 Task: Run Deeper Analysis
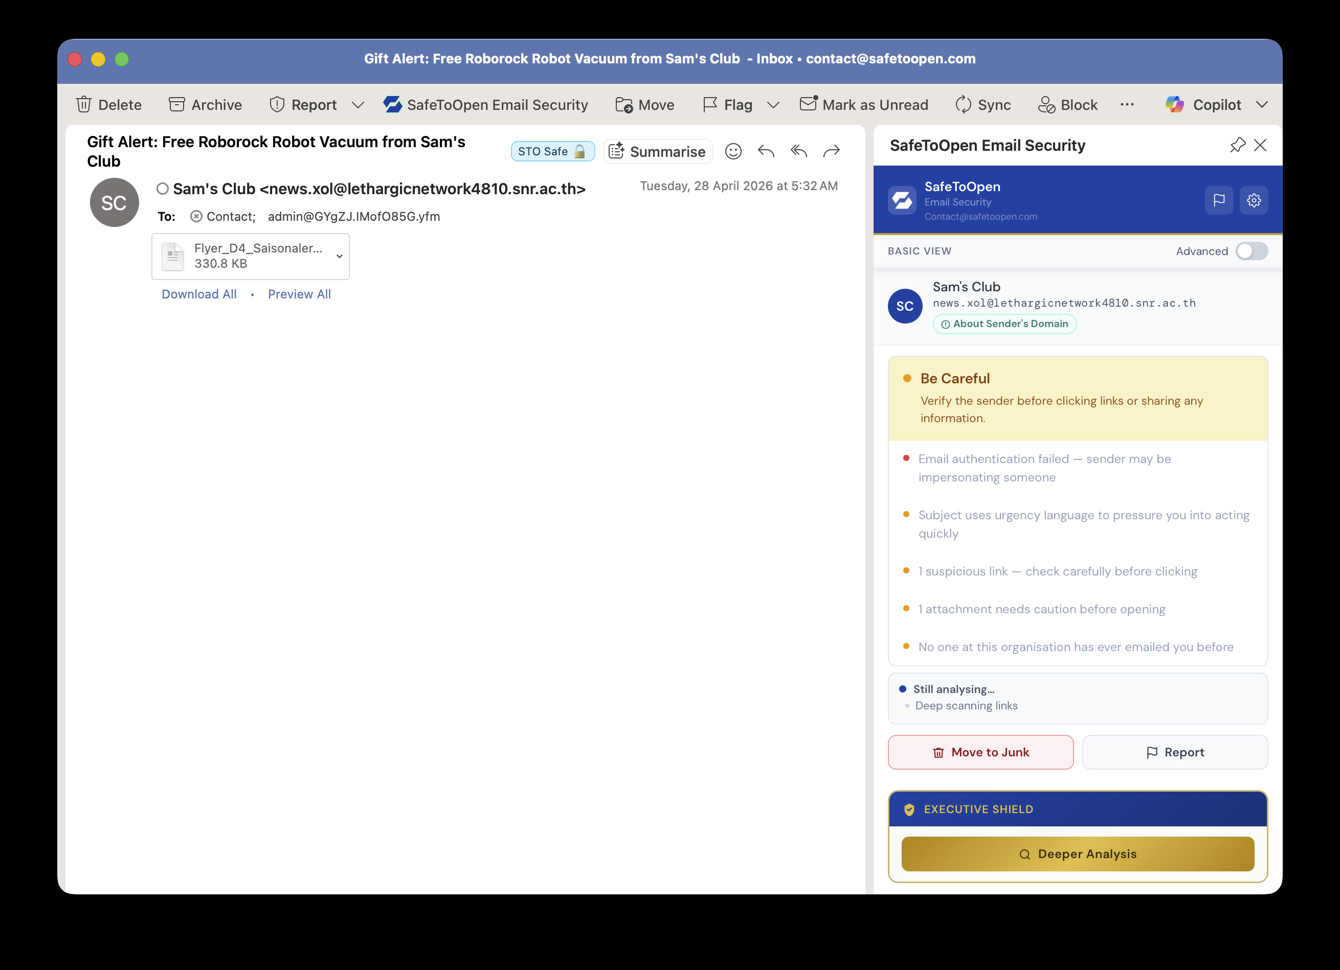pos(1078,854)
